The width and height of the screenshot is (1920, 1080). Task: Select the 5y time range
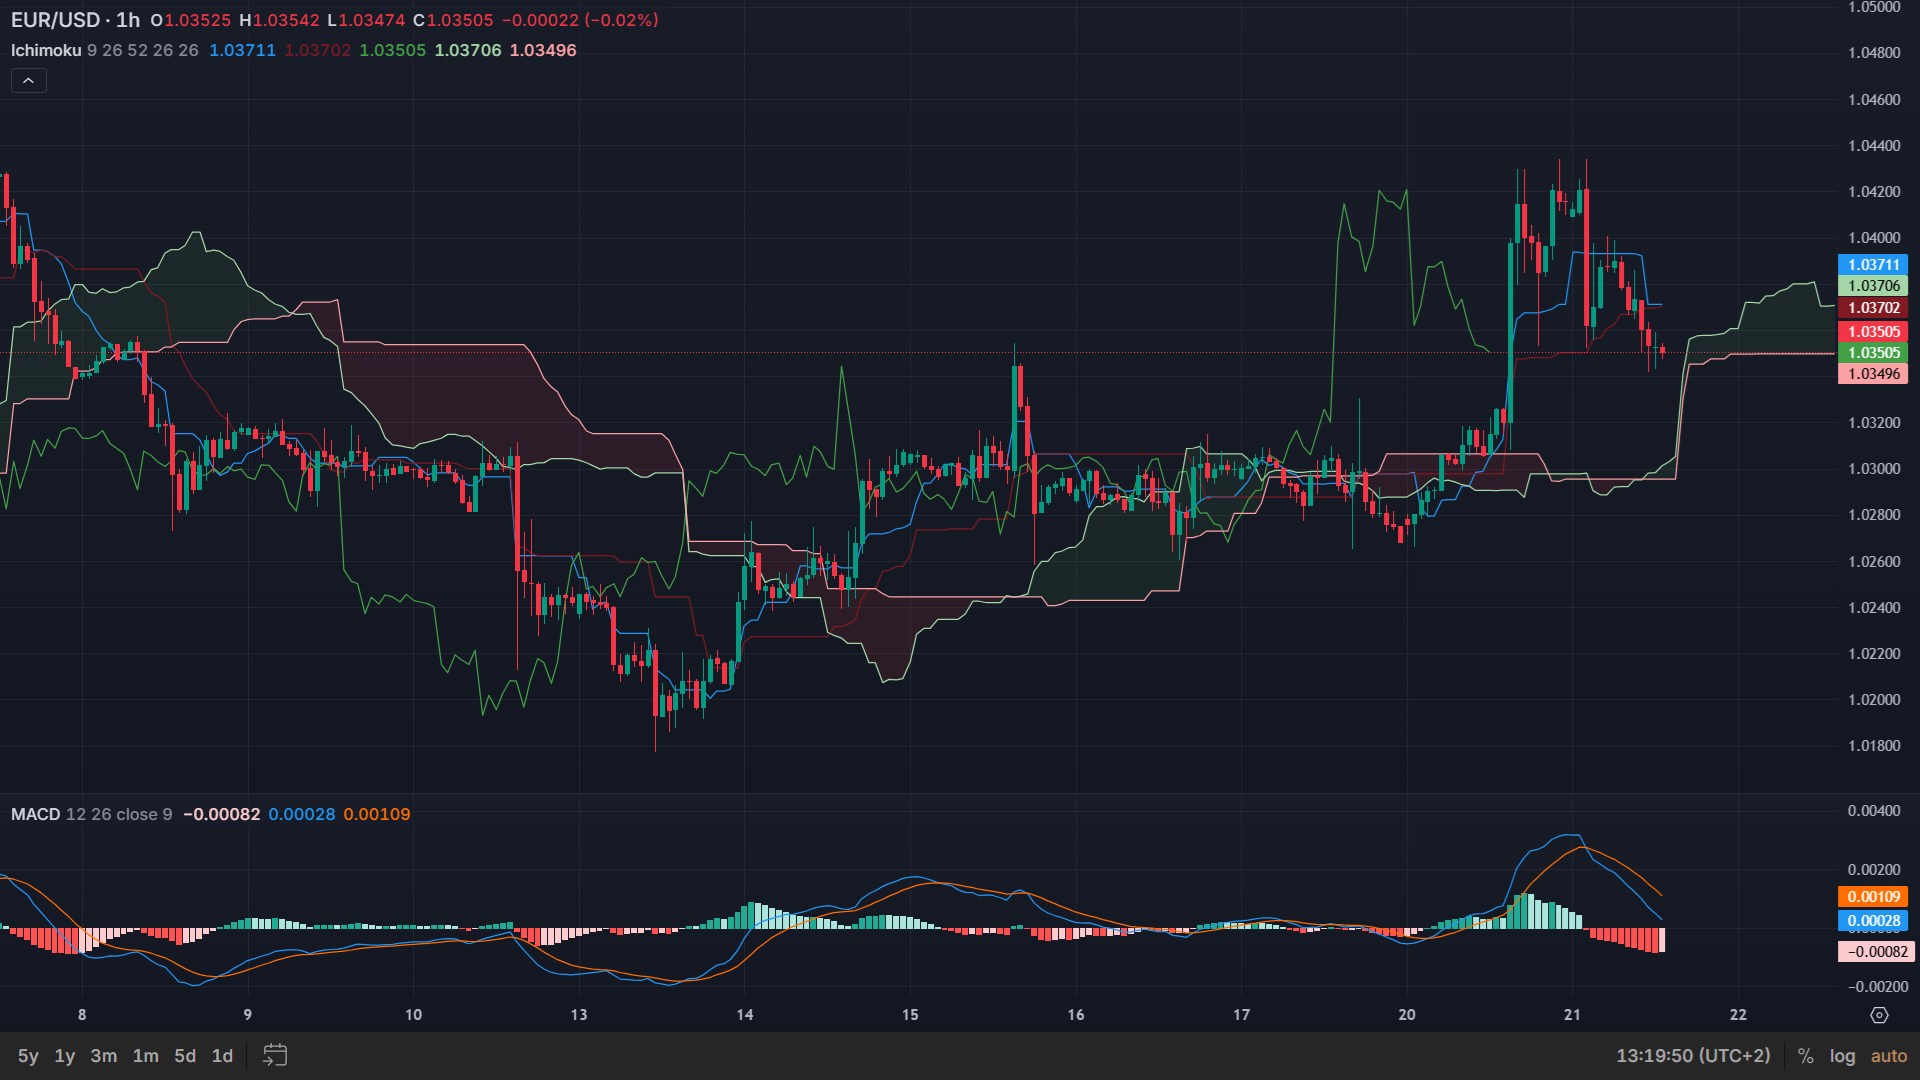(x=28, y=1056)
